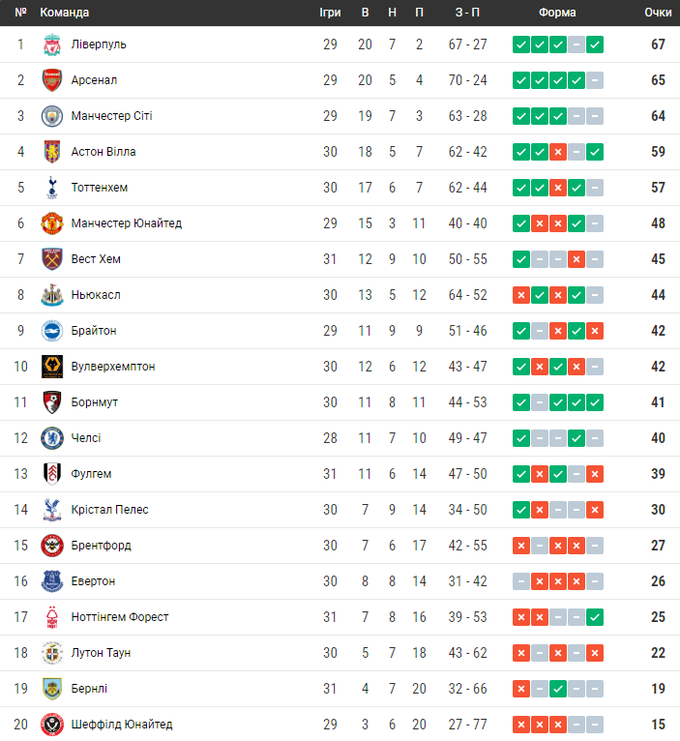The height and width of the screenshot is (741, 680).
Task: Click the Nottingham Forest crest icon
Action: point(51,617)
